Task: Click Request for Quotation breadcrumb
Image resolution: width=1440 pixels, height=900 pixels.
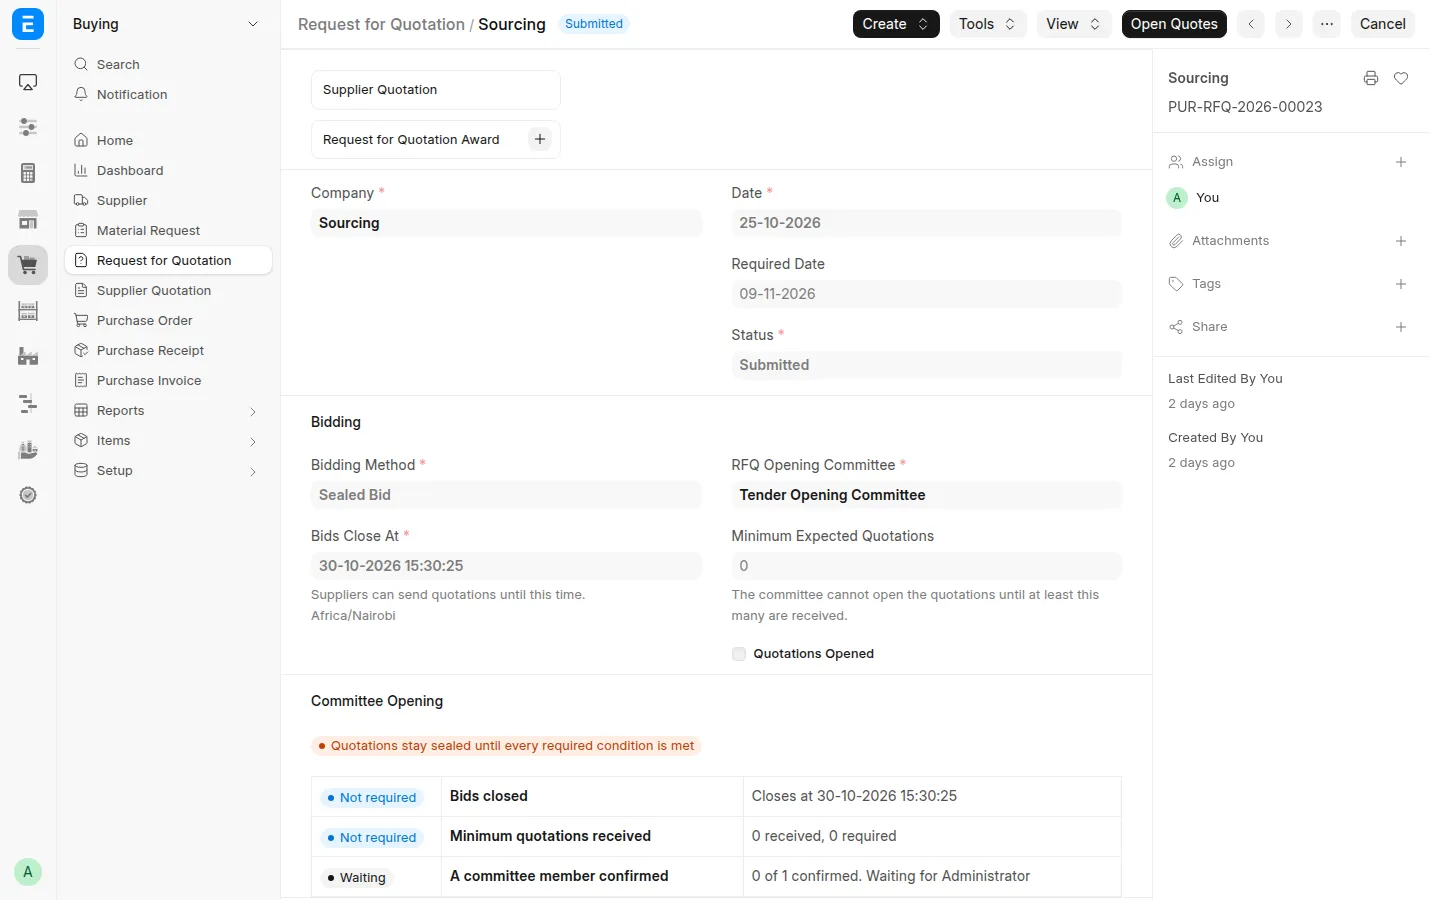Action: [381, 24]
